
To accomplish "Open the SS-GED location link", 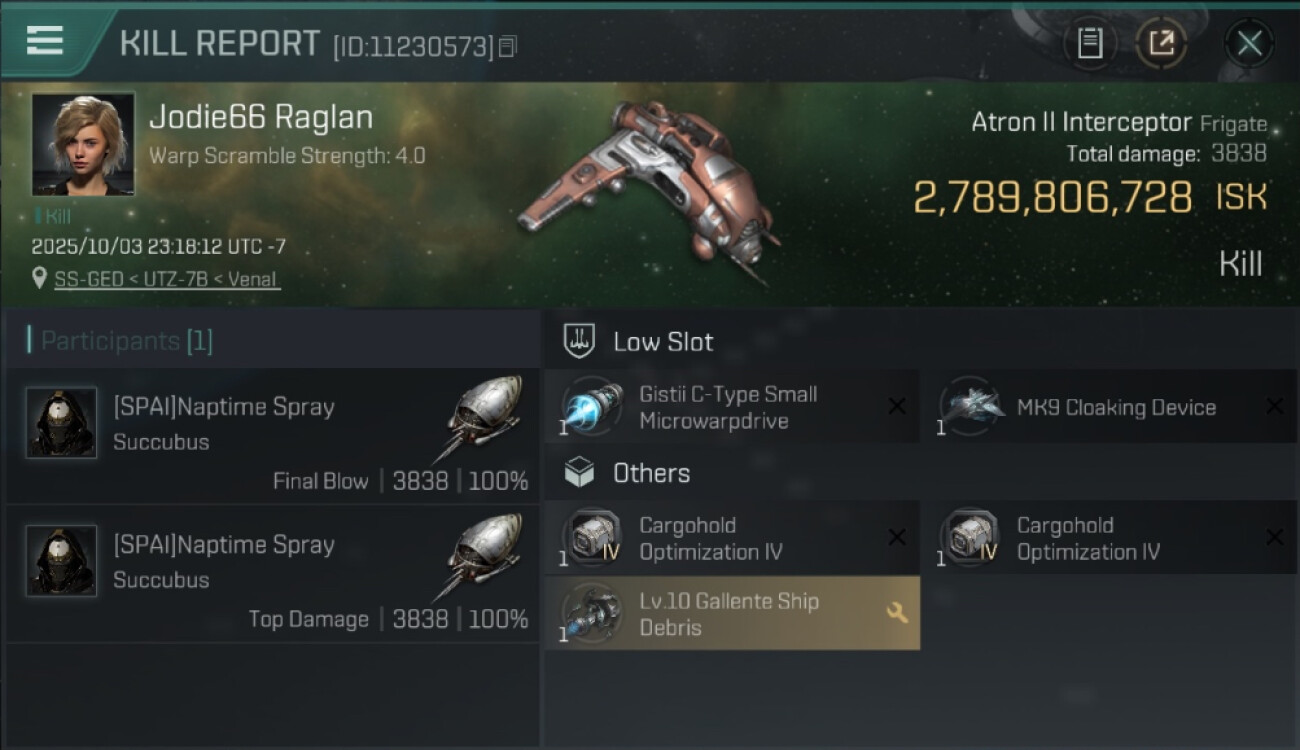I will (x=167, y=279).
